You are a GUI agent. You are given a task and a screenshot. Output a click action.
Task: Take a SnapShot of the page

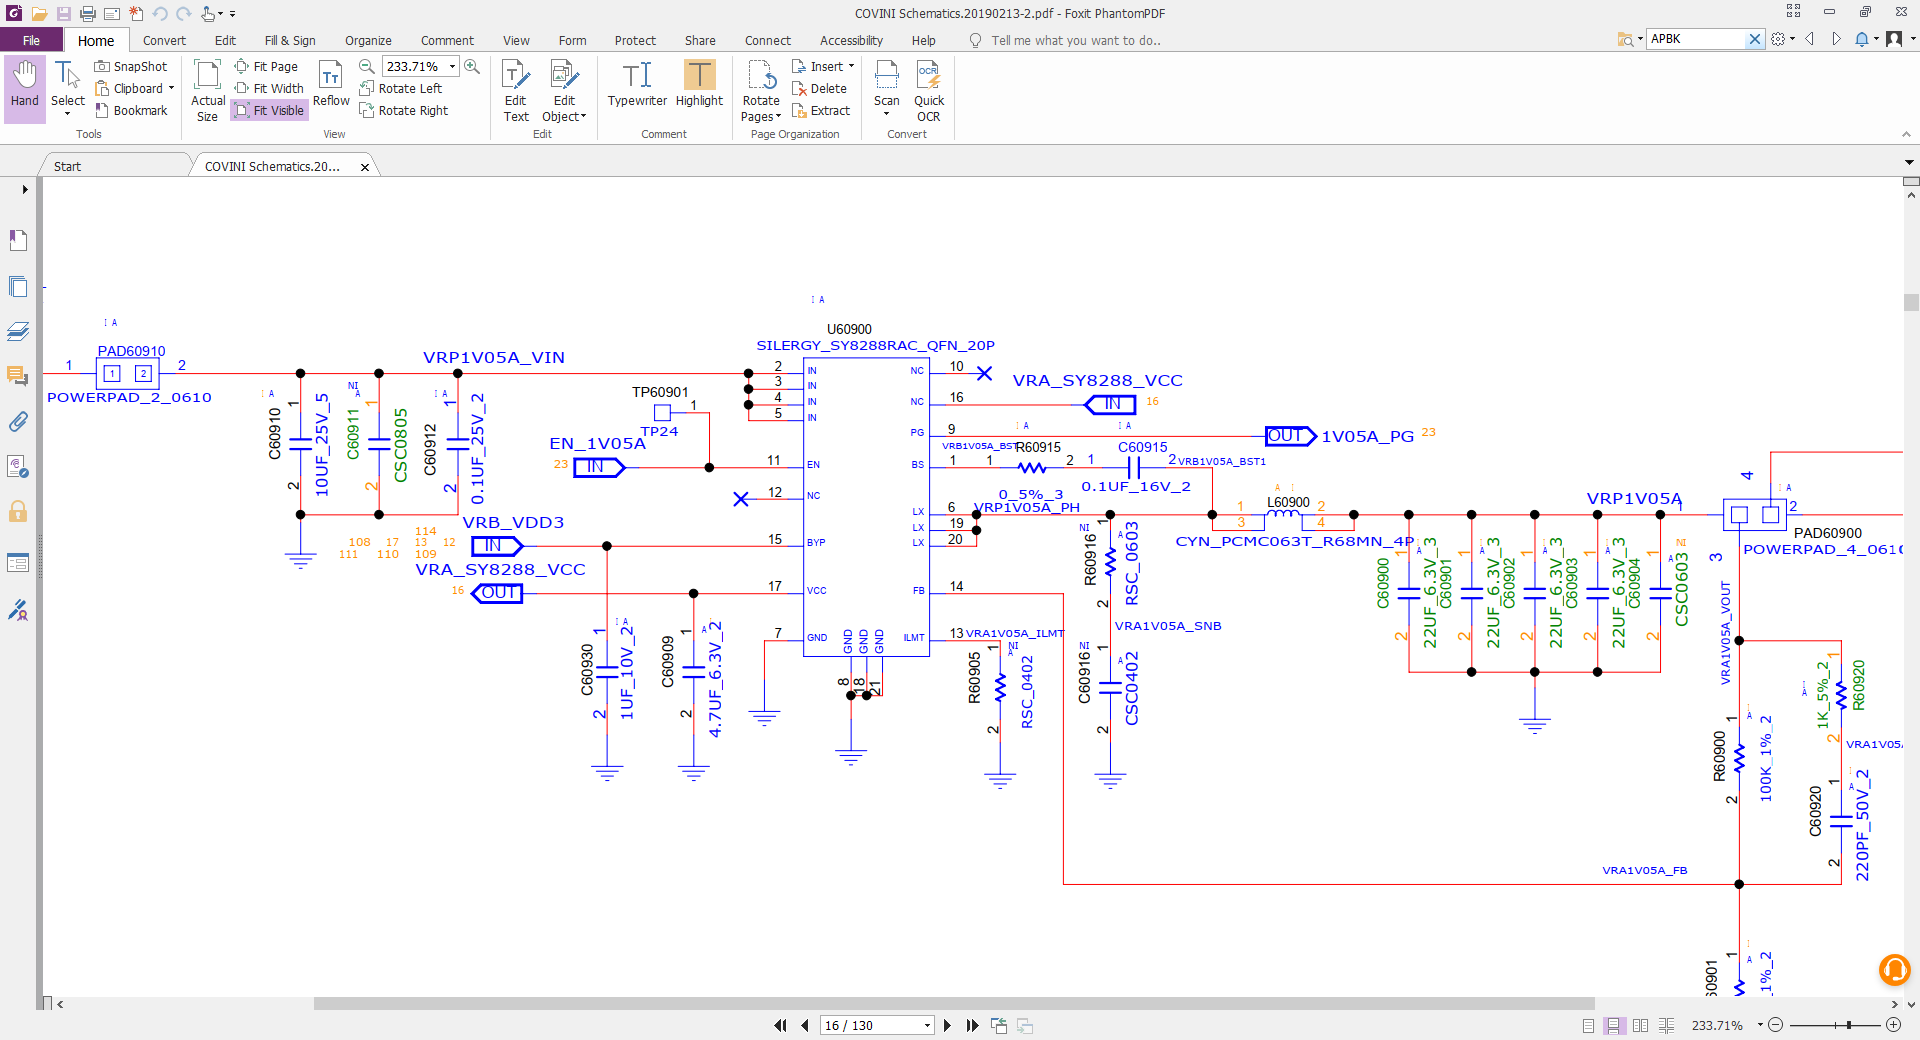coord(131,67)
